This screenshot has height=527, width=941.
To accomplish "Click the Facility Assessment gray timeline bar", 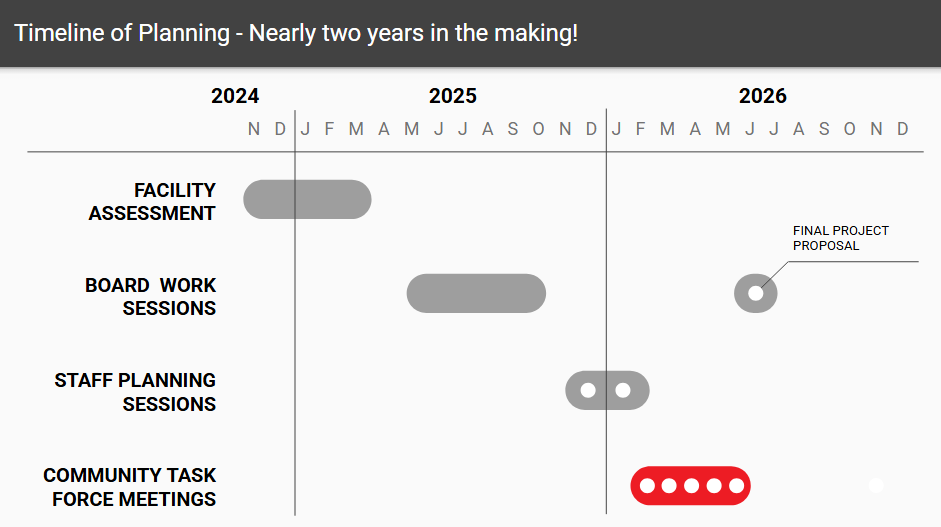I will point(307,199).
